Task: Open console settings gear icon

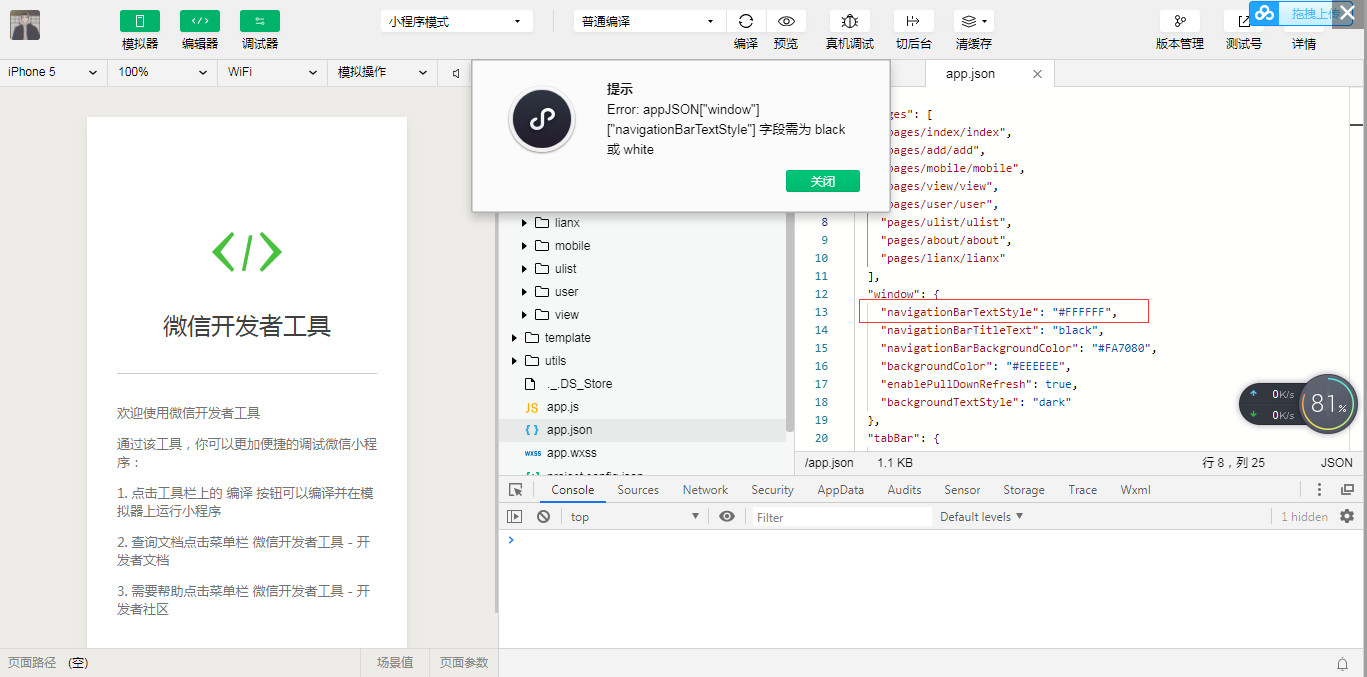Action: [1347, 517]
